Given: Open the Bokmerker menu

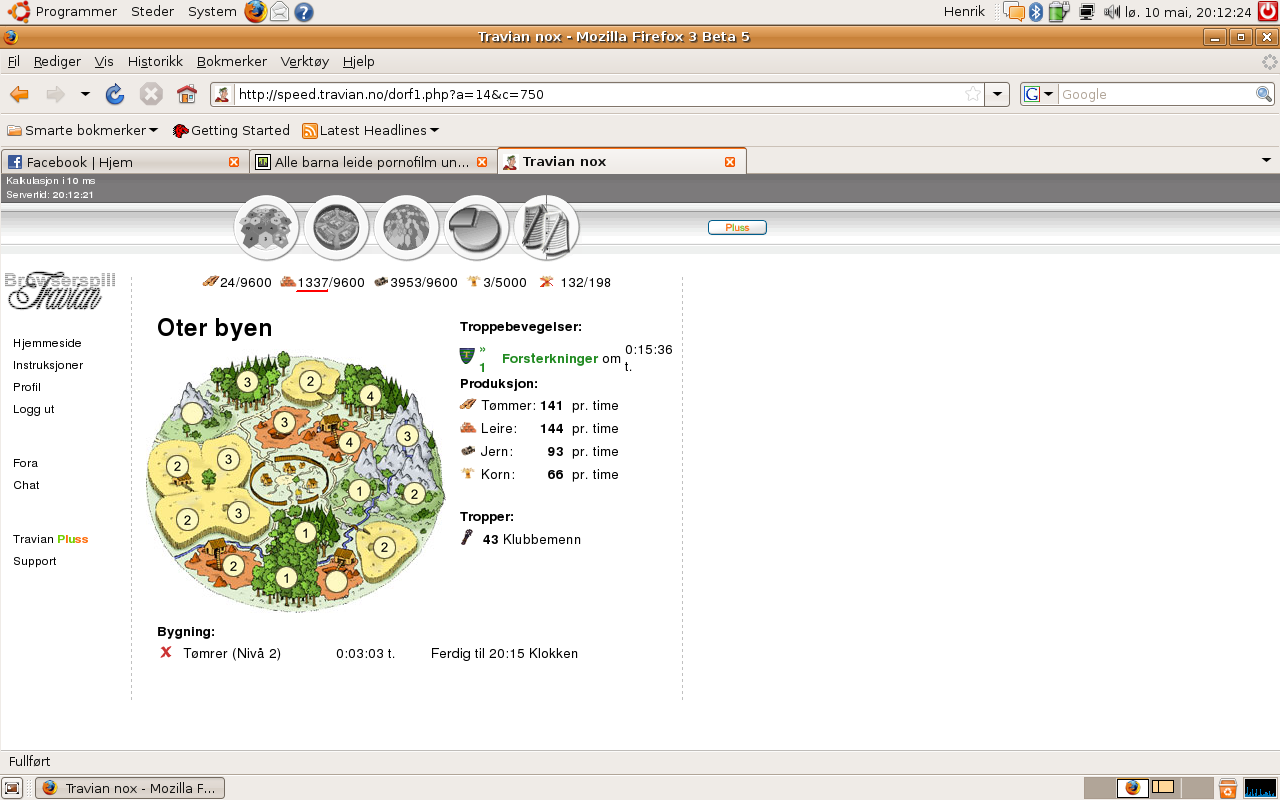Looking at the screenshot, I should coord(232,61).
